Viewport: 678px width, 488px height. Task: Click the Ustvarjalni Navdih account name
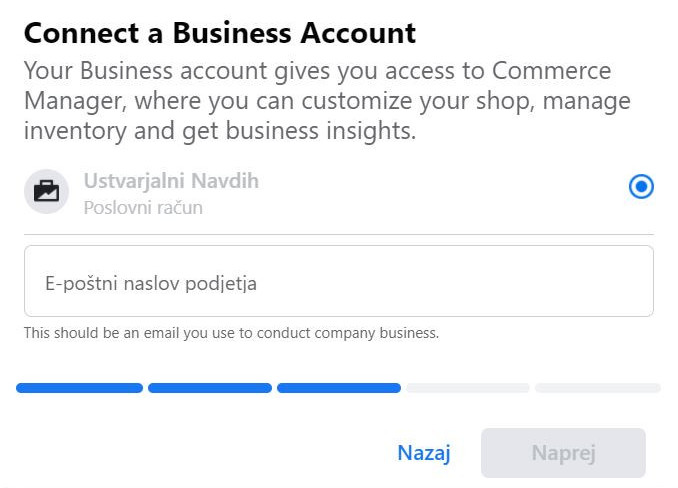[x=171, y=181]
